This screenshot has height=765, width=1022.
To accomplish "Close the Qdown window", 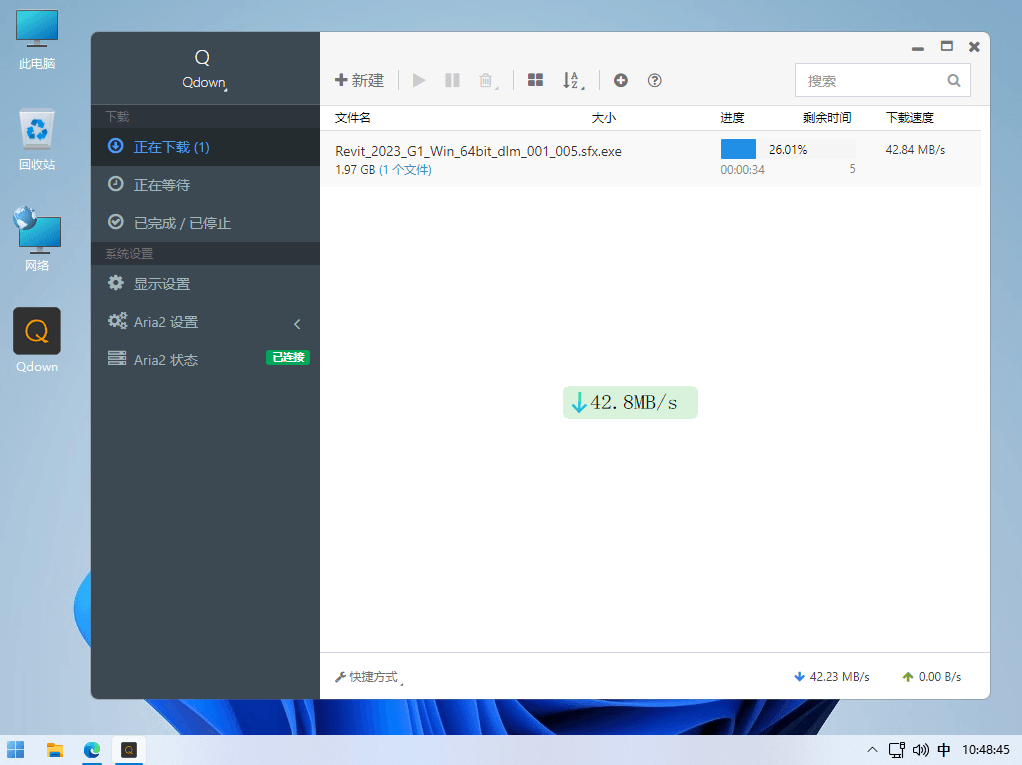I will tap(974, 46).
